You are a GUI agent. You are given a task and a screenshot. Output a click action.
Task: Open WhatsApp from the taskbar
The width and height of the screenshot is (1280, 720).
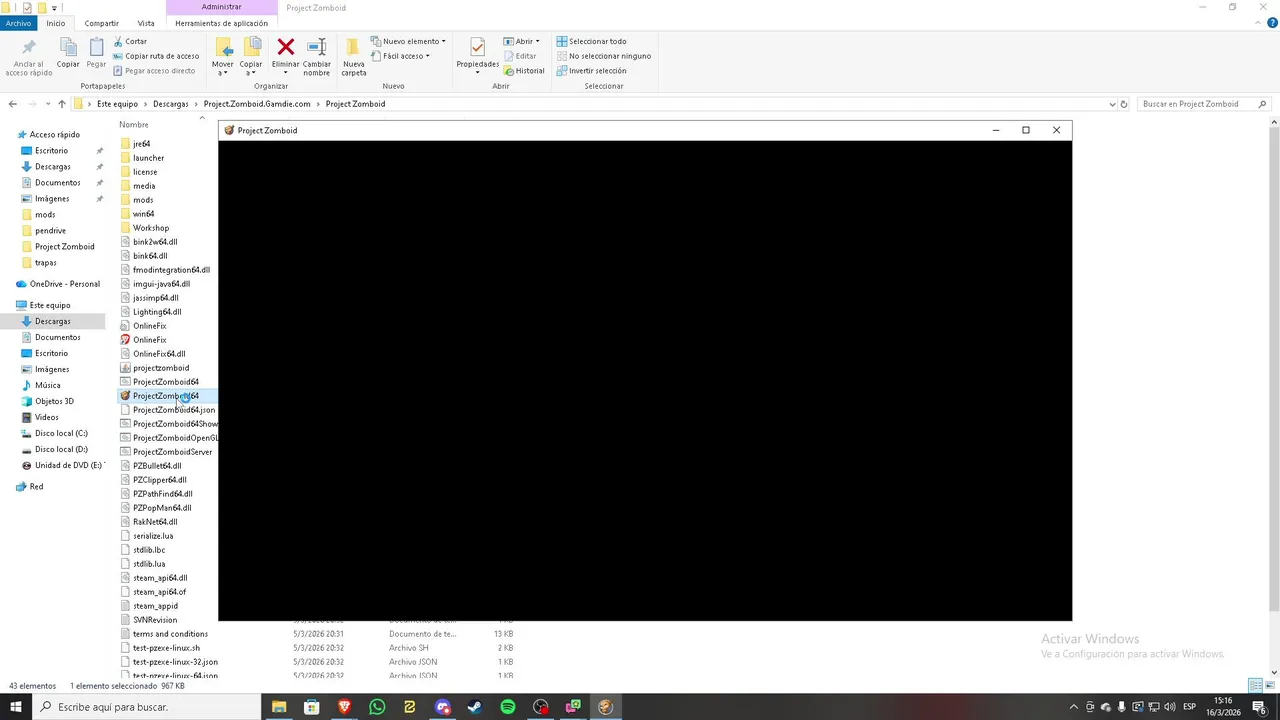click(x=377, y=707)
